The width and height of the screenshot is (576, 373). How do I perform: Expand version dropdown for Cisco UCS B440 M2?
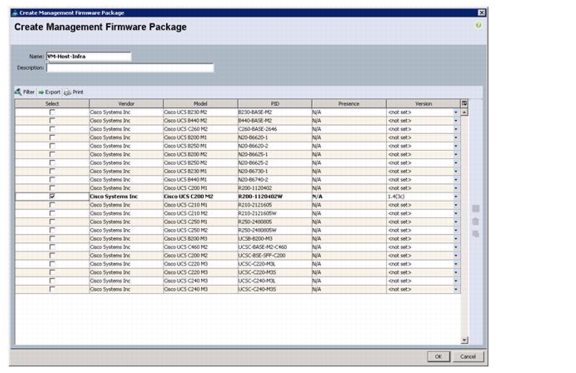click(x=456, y=121)
